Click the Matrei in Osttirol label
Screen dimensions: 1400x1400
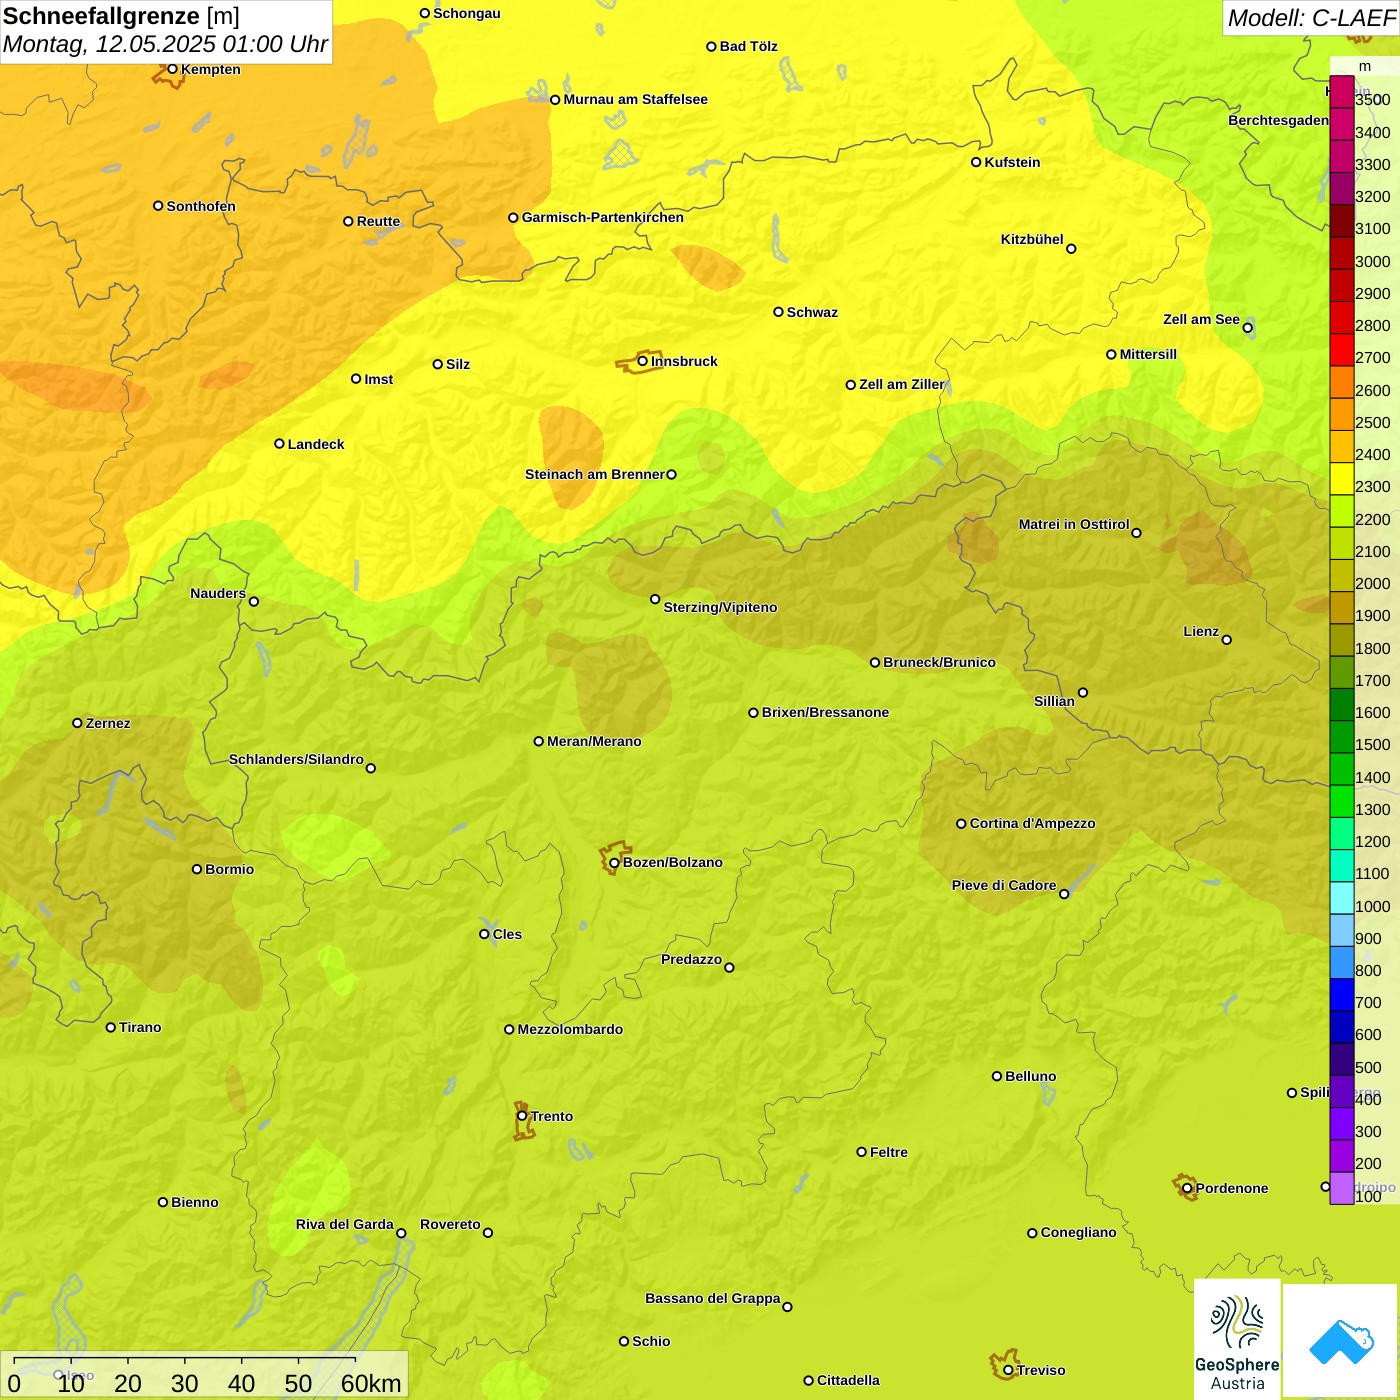1074,524
